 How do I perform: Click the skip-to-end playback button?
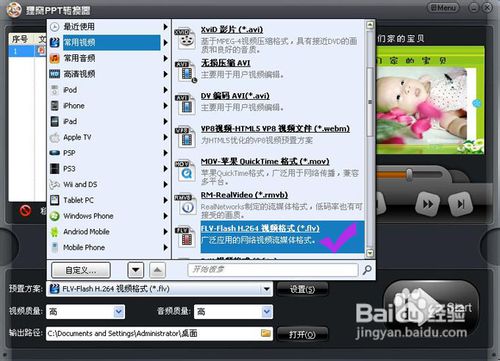(x=460, y=204)
